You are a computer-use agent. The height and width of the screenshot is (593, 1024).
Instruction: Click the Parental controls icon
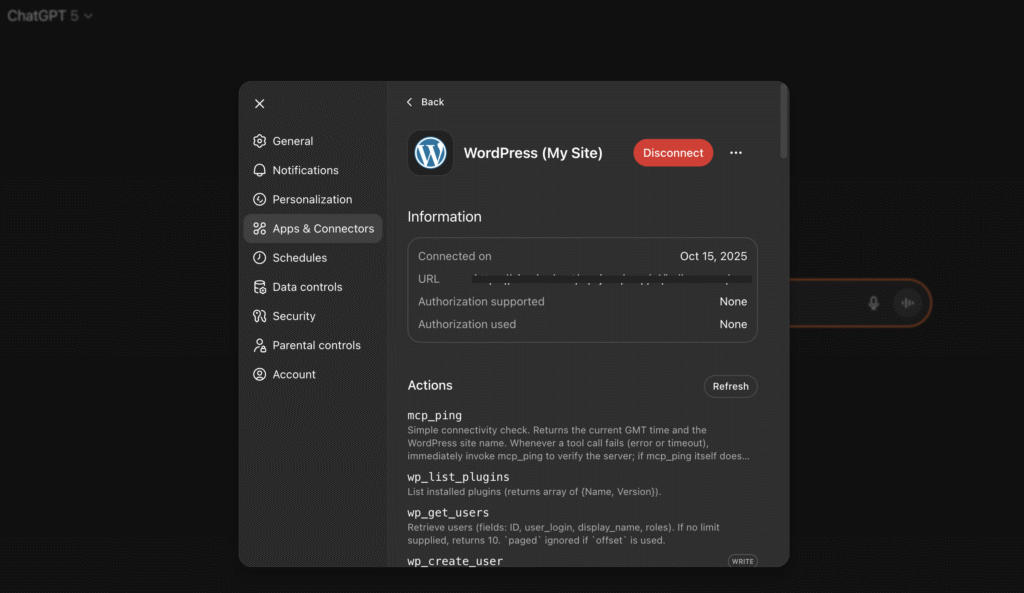(x=260, y=345)
